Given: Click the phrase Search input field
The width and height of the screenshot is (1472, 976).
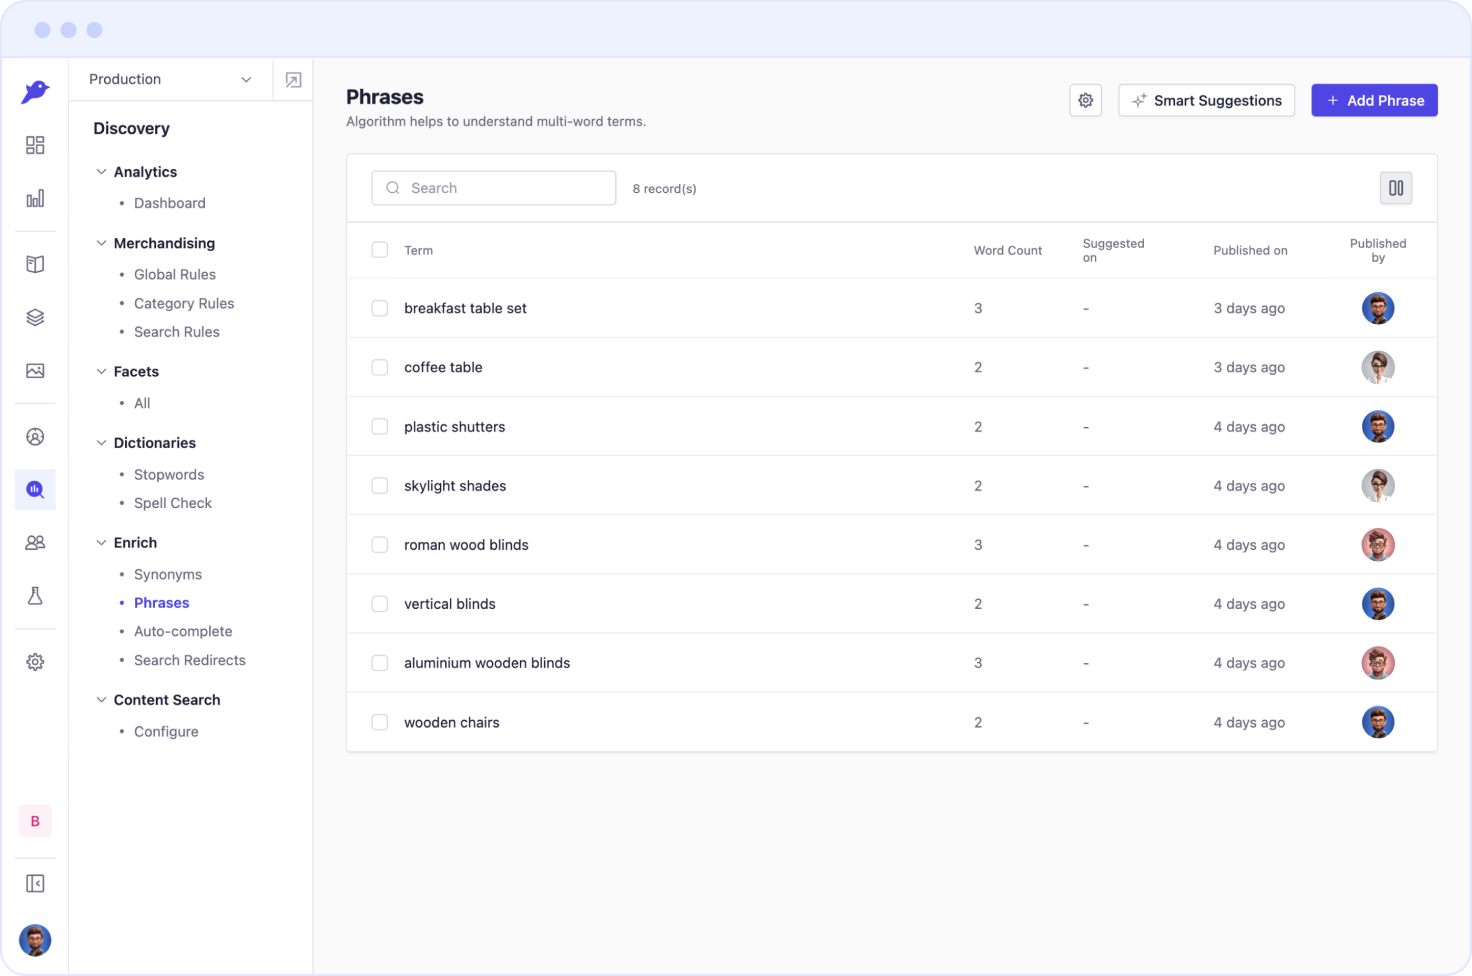Looking at the screenshot, I should [x=494, y=188].
